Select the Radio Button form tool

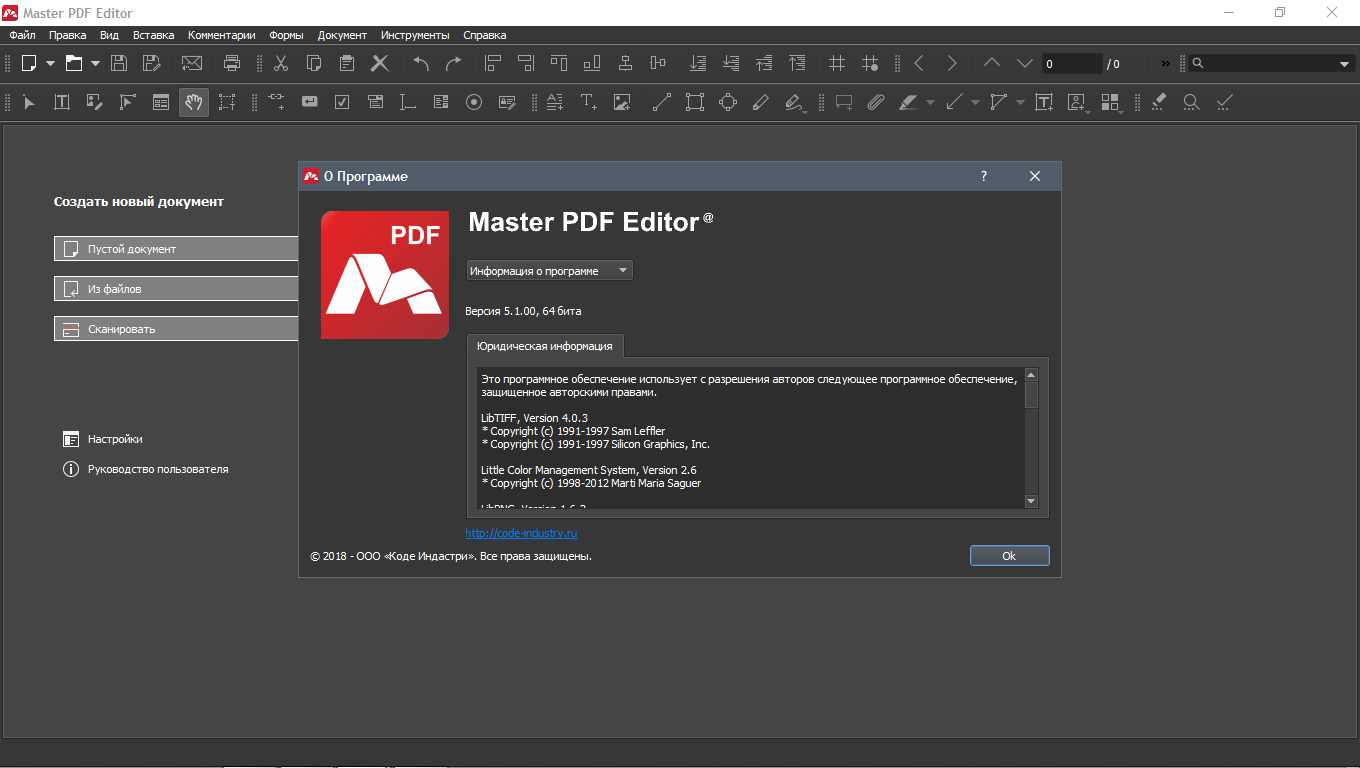pos(474,102)
